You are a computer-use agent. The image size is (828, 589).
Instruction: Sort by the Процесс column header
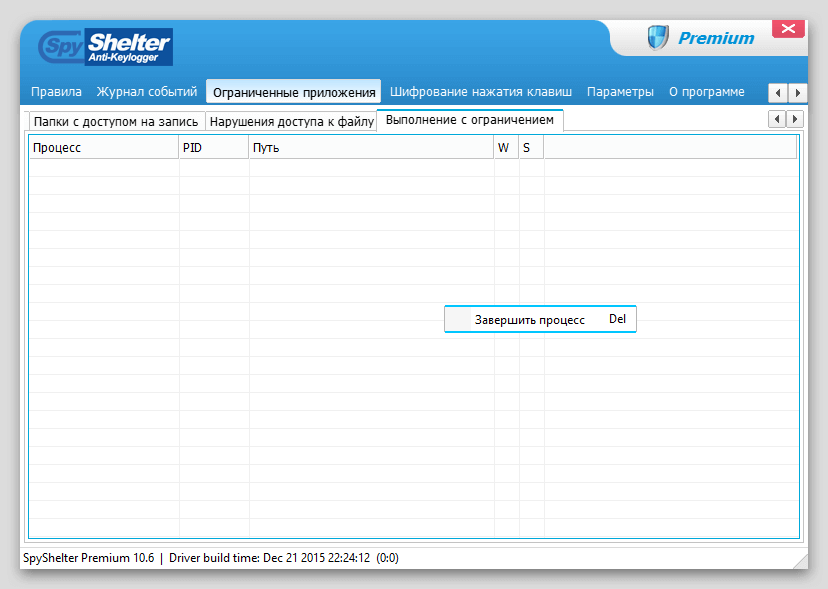pyautogui.click(x=104, y=147)
